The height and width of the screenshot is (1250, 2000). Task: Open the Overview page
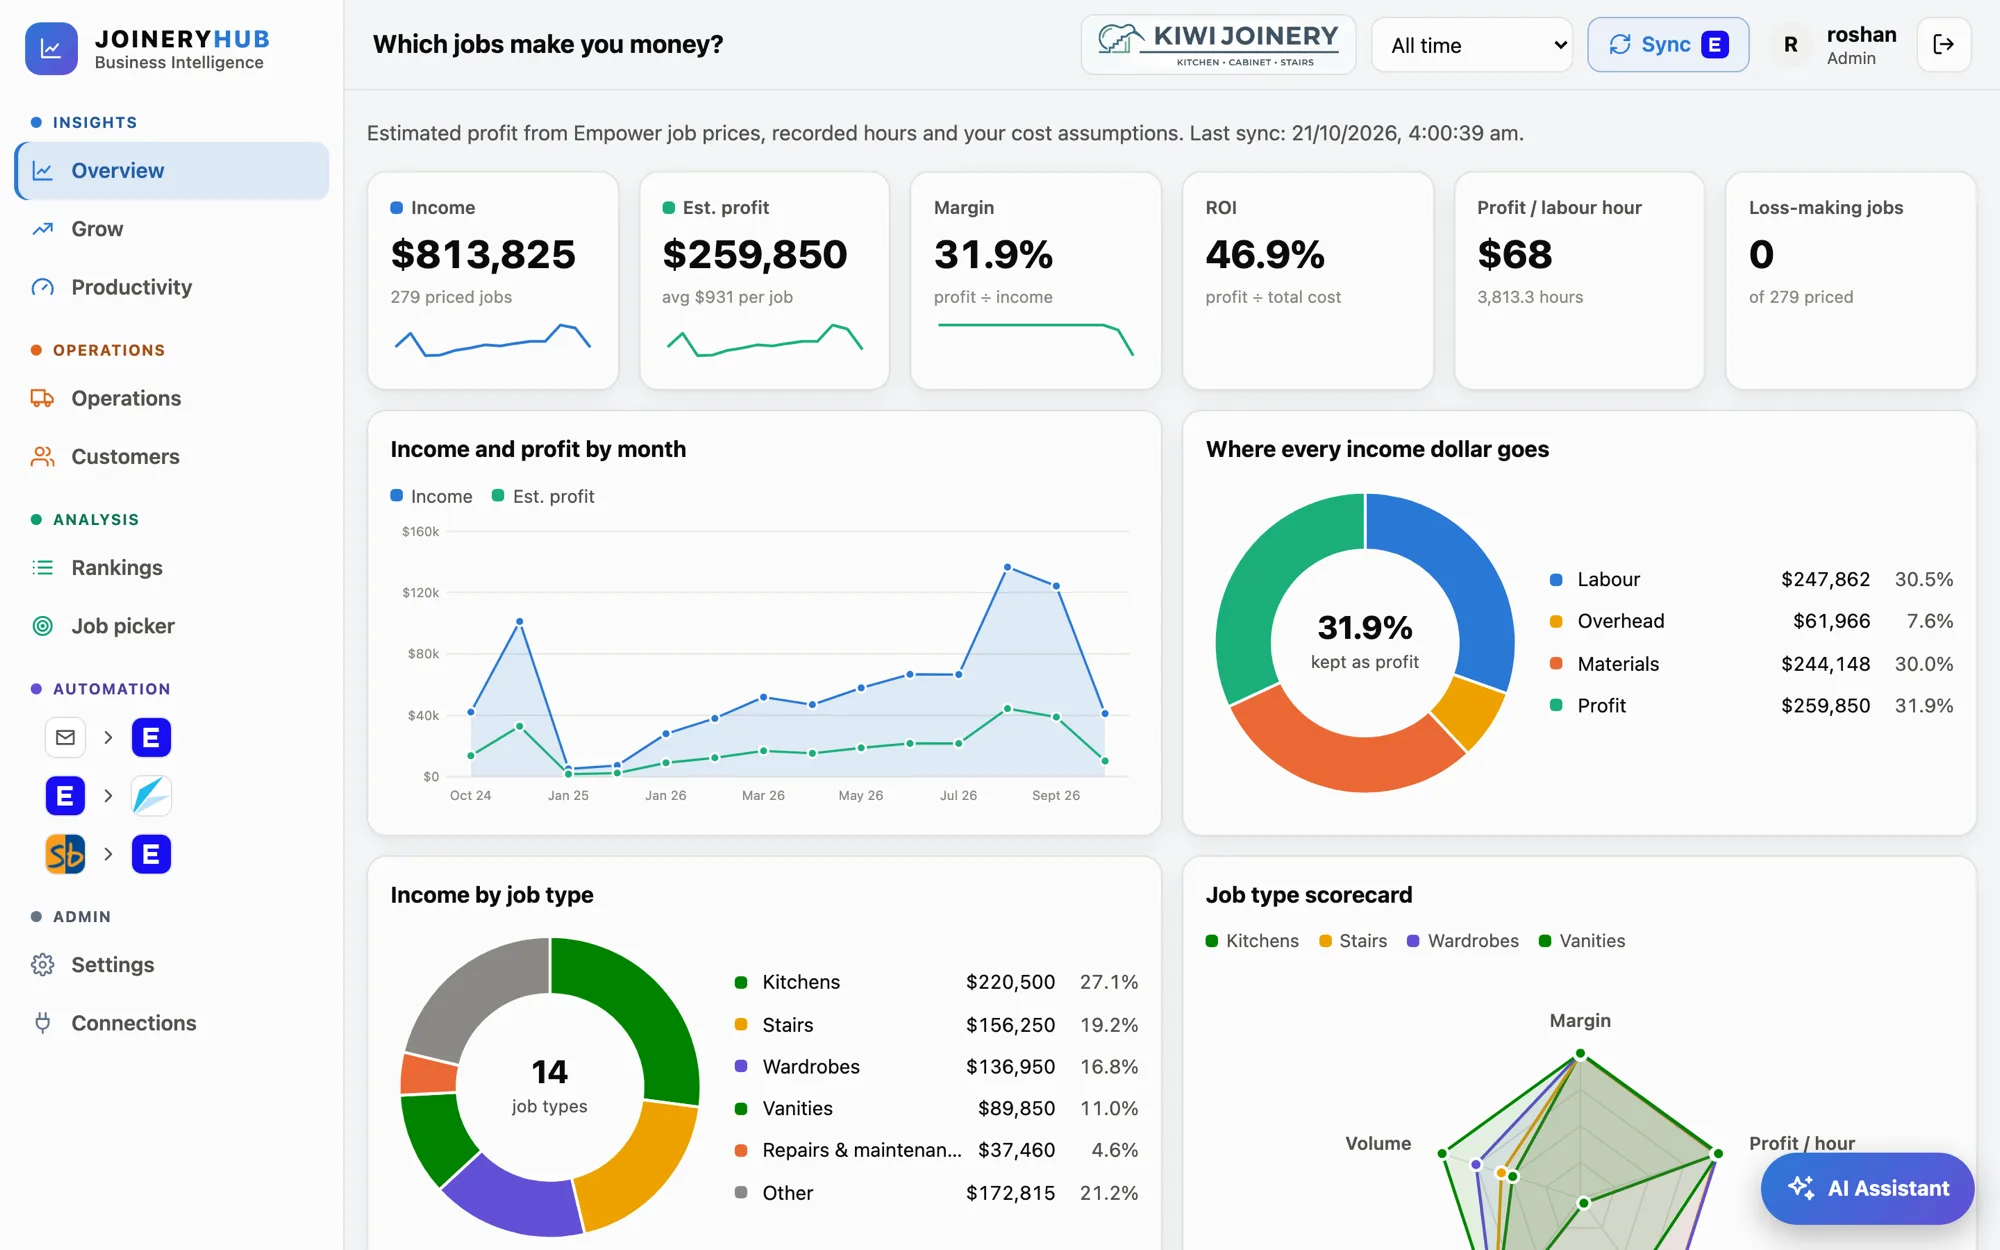click(172, 171)
